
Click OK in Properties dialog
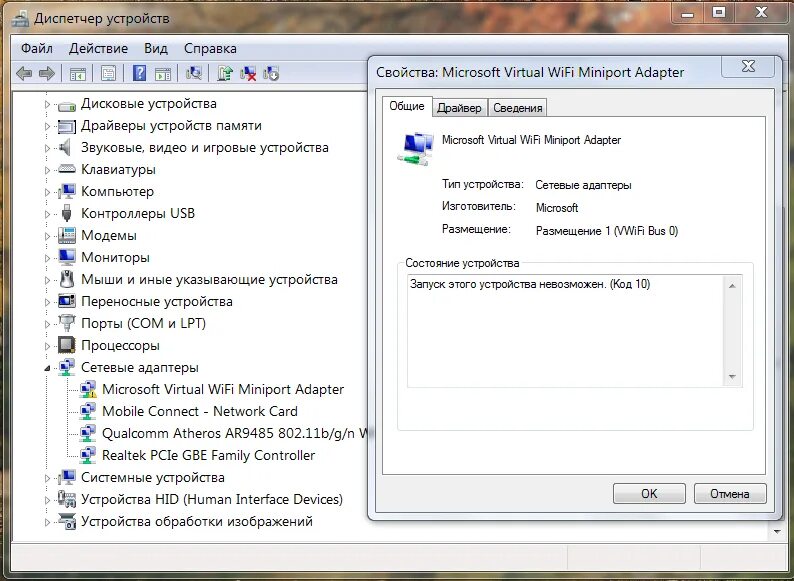point(649,493)
